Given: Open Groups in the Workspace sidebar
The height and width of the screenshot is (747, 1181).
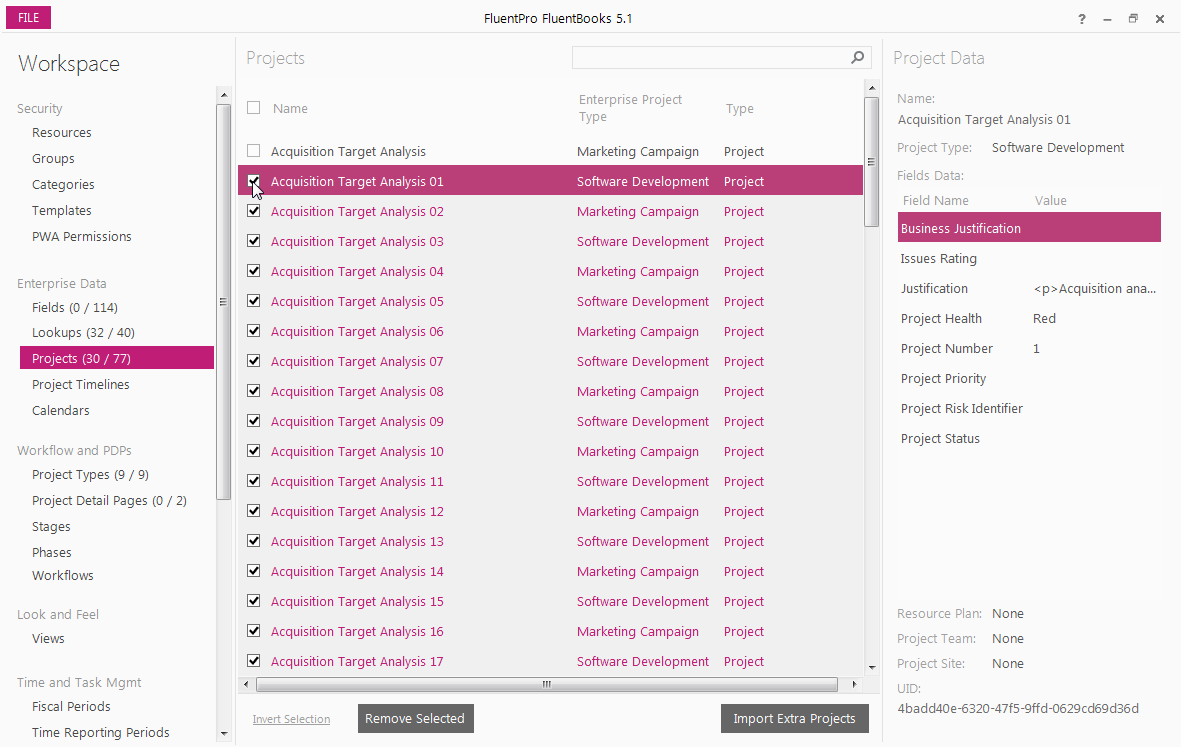Looking at the screenshot, I should pyautogui.click(x=53, y=159).
